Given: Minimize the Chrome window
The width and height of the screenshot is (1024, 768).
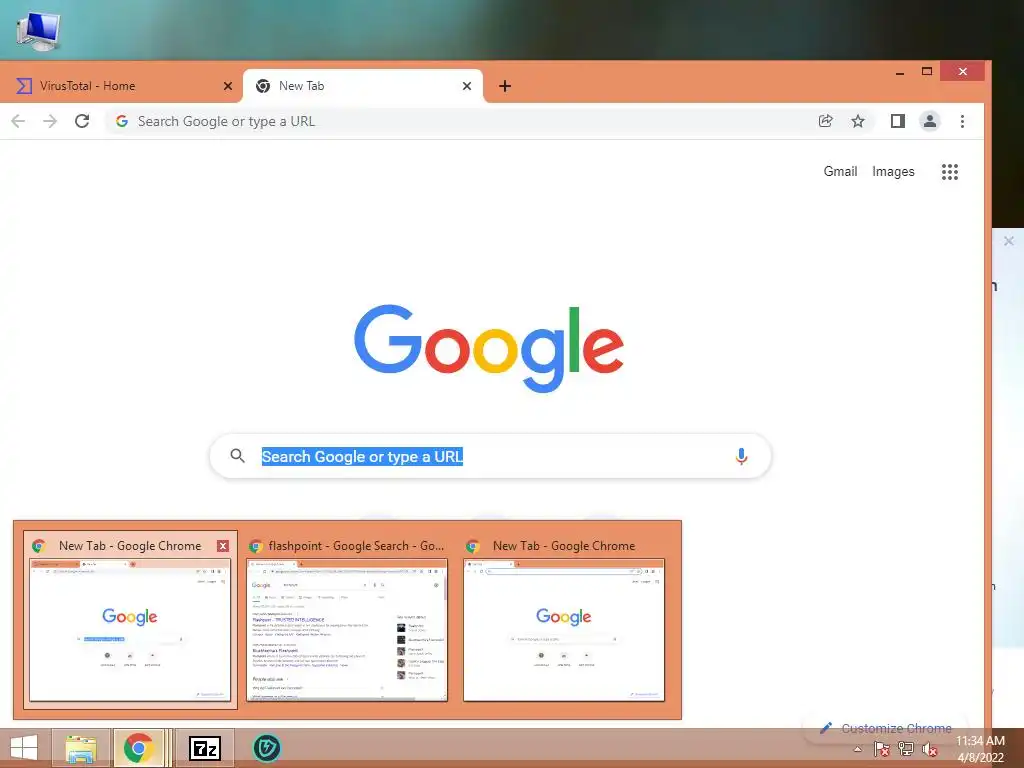Looking at the screenshot, I should 900,72.
